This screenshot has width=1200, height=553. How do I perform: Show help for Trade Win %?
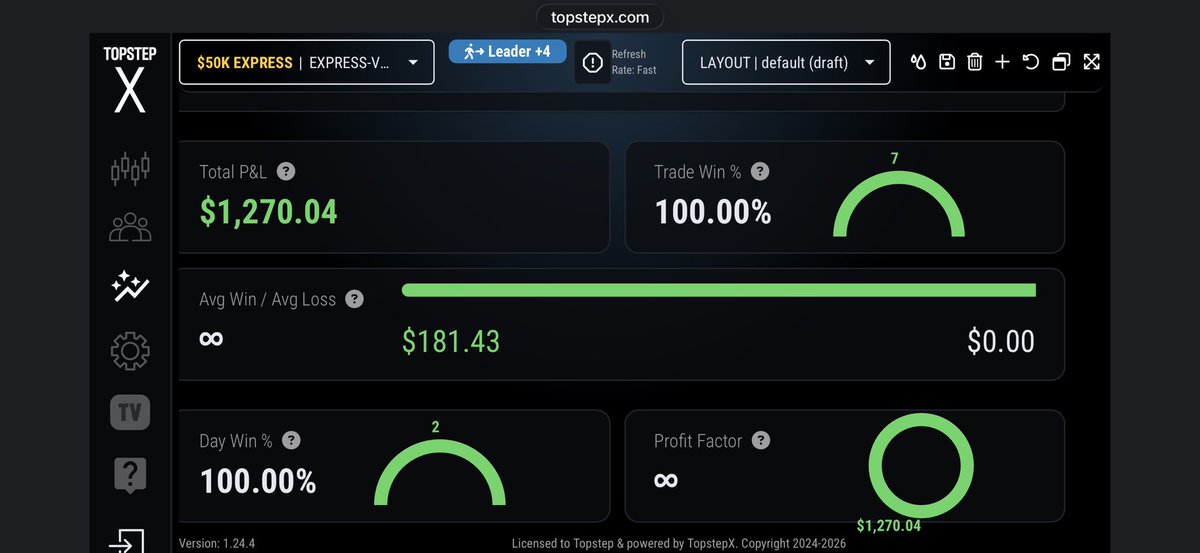coord(760,172)
